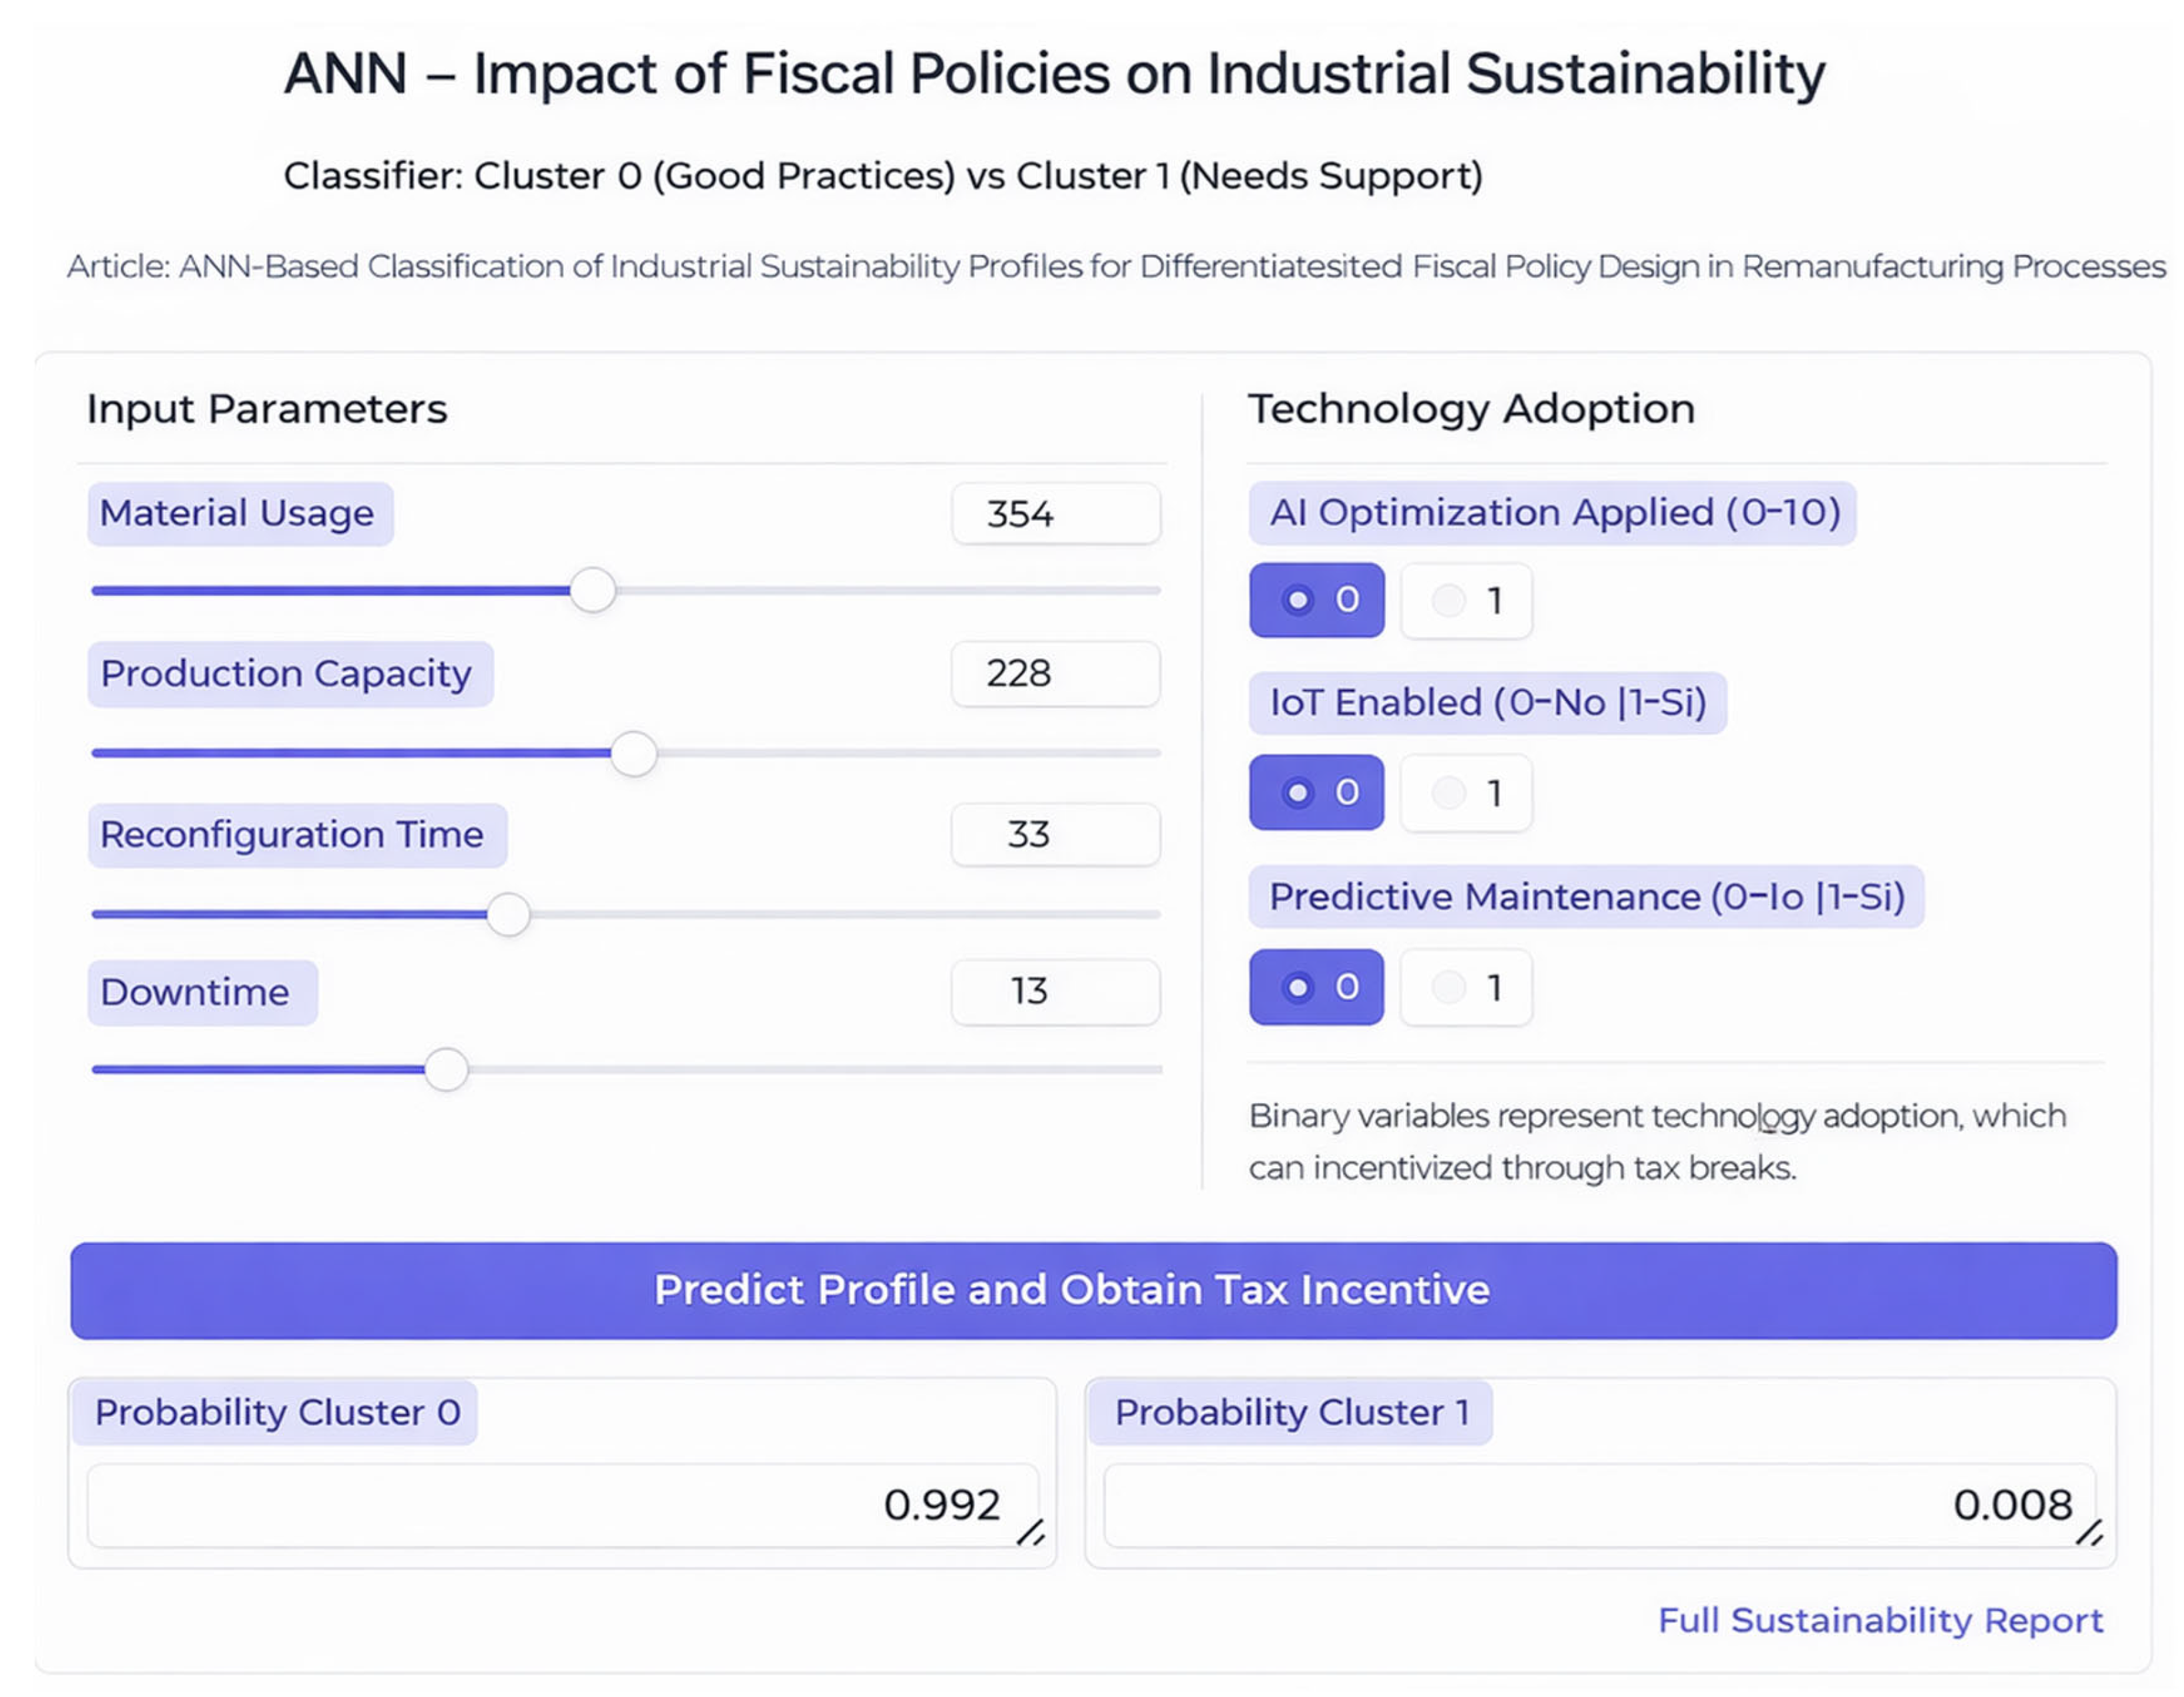Click the Probability Cluster 1 output box

pyautogui.click(x=1600, y=1506)
